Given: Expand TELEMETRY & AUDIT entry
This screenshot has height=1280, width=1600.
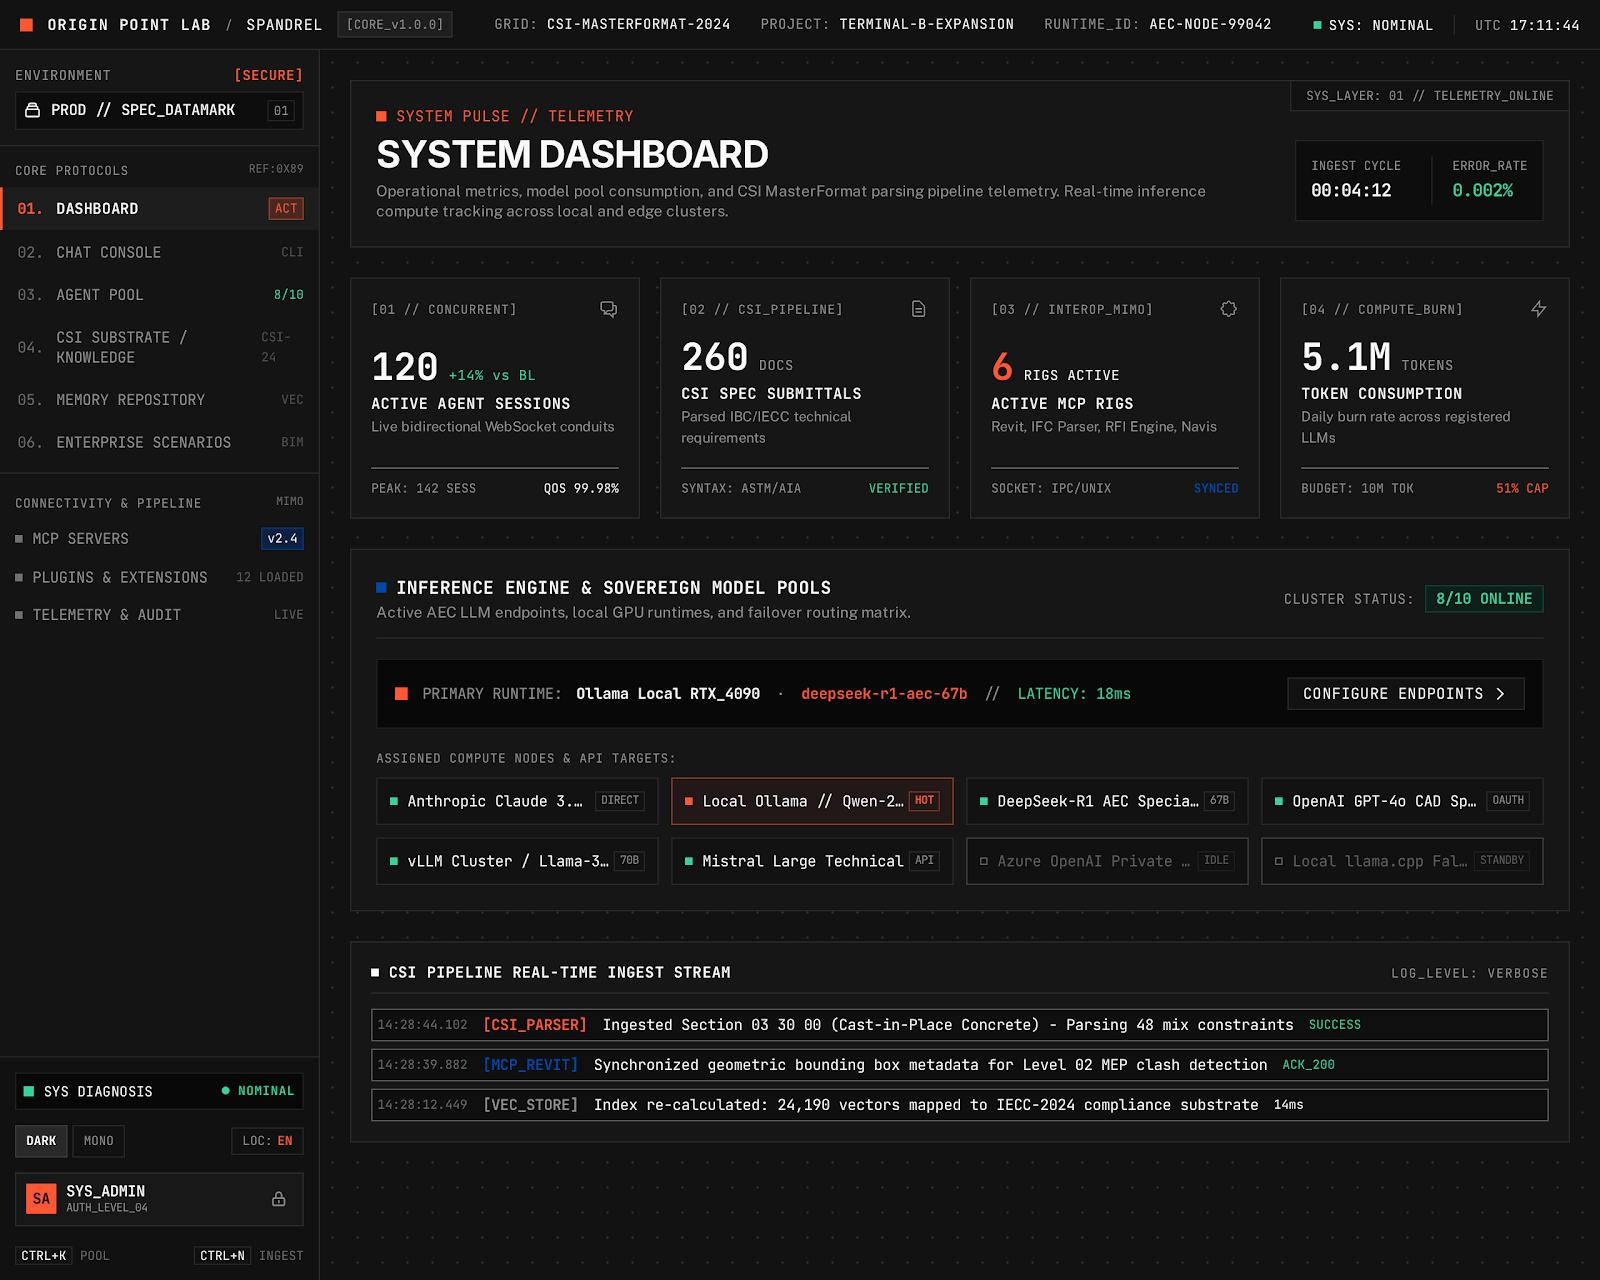Looking at the screenshot, I should click(159, 615).
